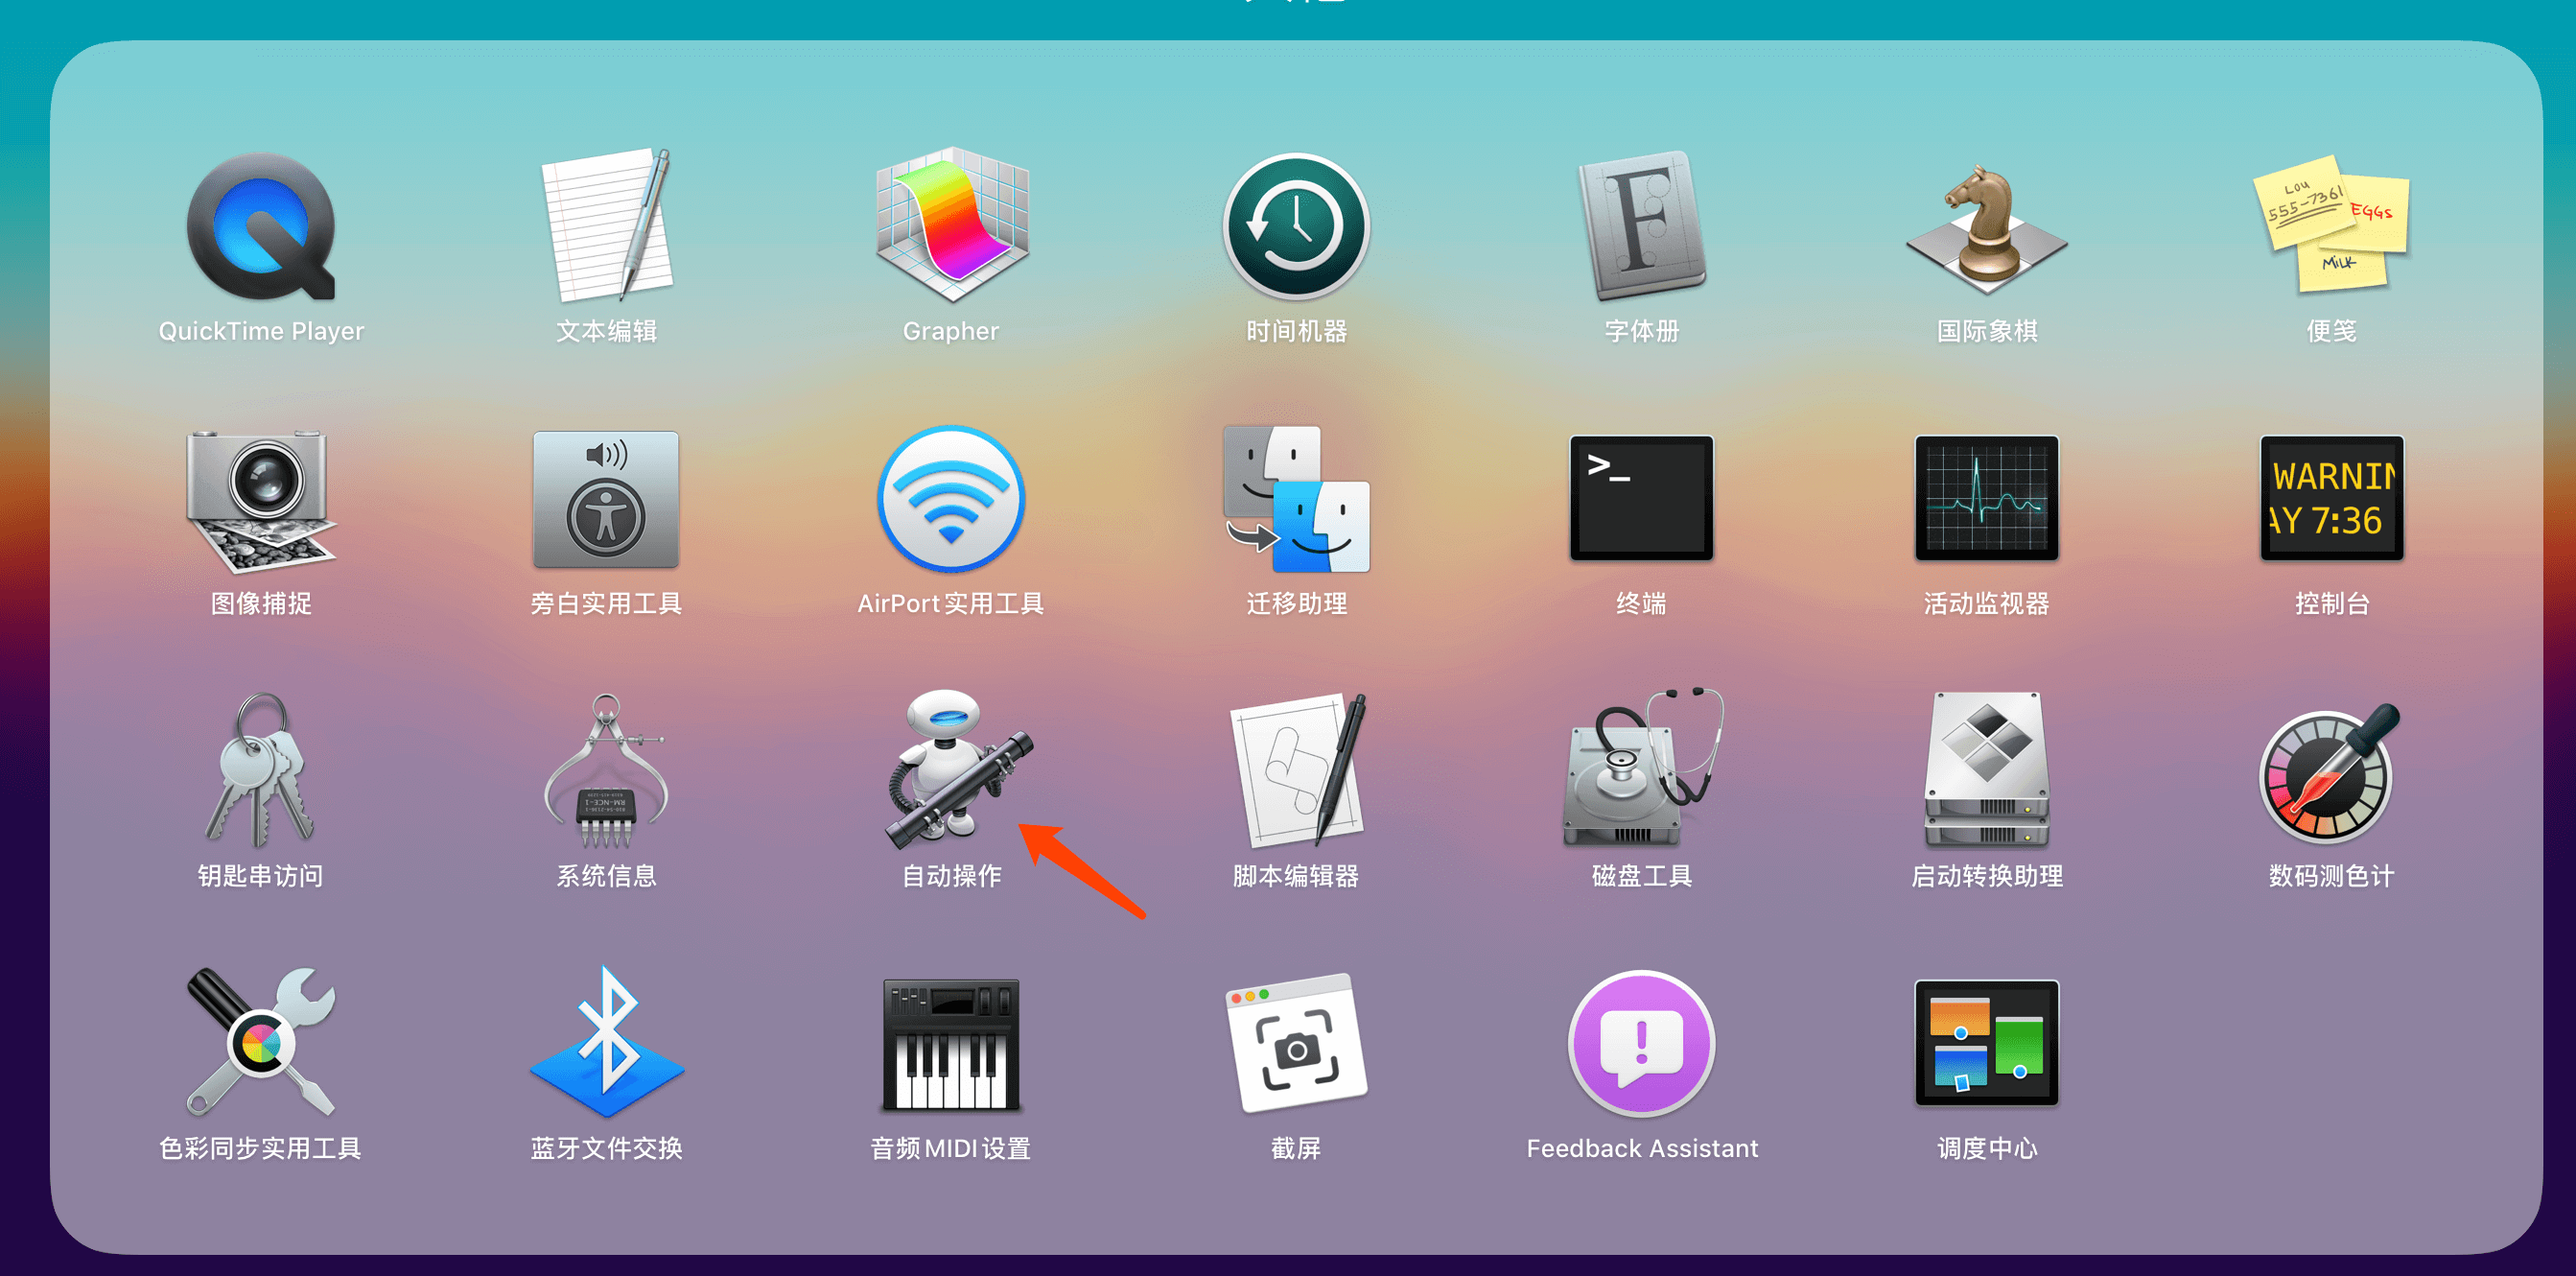Open 旁白实用工具 VoiceOver utility icon
2576x1276 pixels.
[606, 499]
